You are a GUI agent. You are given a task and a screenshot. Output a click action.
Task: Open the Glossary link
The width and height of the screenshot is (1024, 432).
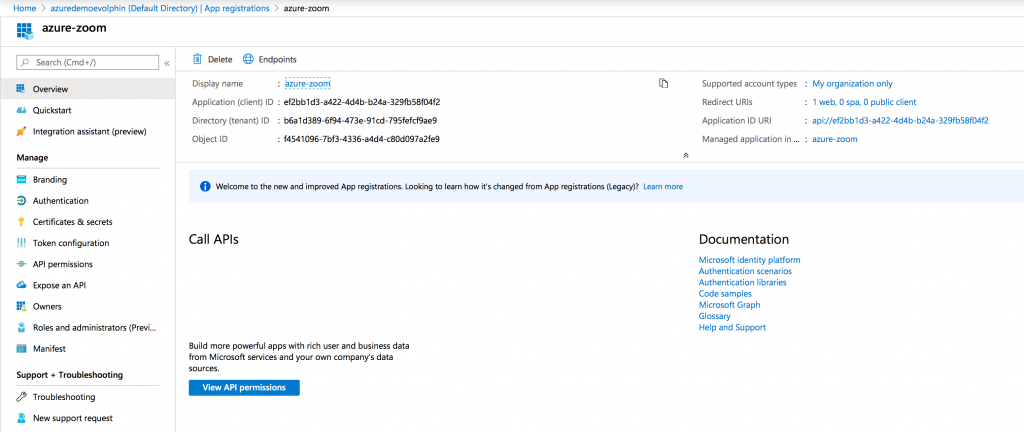pos(714,316)
